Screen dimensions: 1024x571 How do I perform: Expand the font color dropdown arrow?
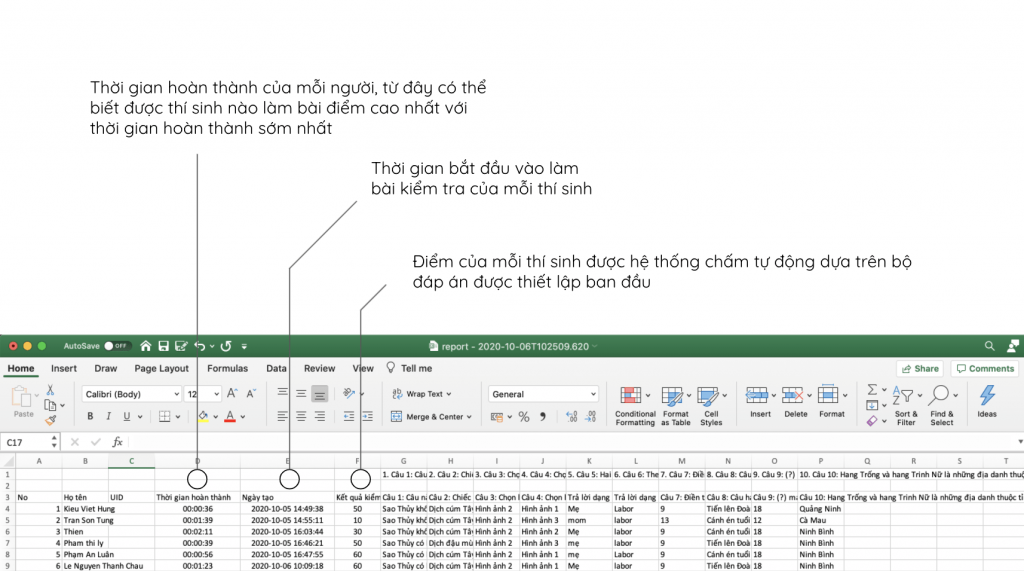243,417
